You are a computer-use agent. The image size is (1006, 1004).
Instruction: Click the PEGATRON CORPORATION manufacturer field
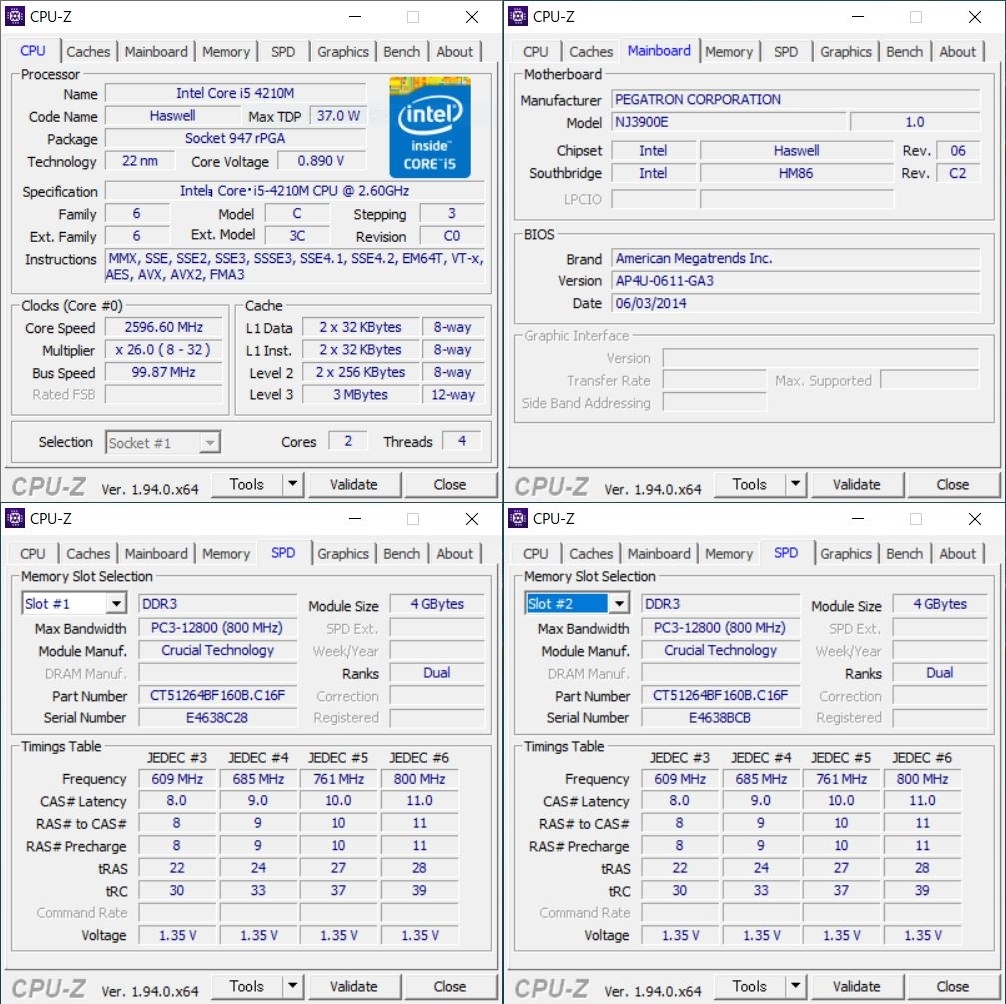796,99
